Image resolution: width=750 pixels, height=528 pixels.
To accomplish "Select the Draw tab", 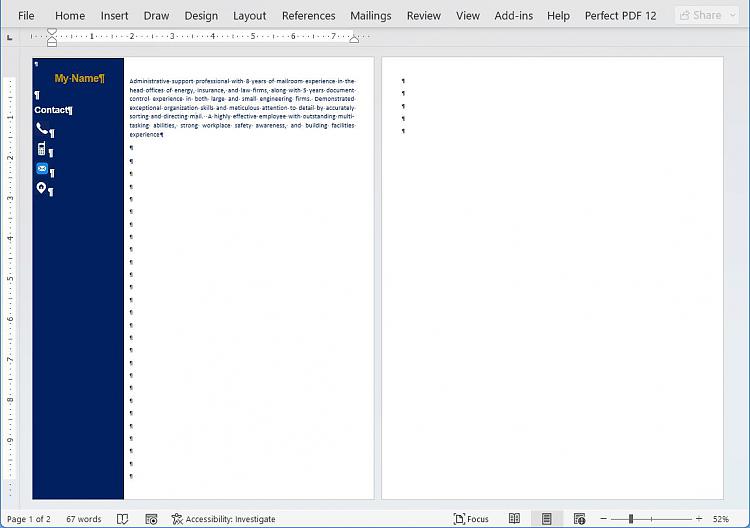I will tap(156, 16).
